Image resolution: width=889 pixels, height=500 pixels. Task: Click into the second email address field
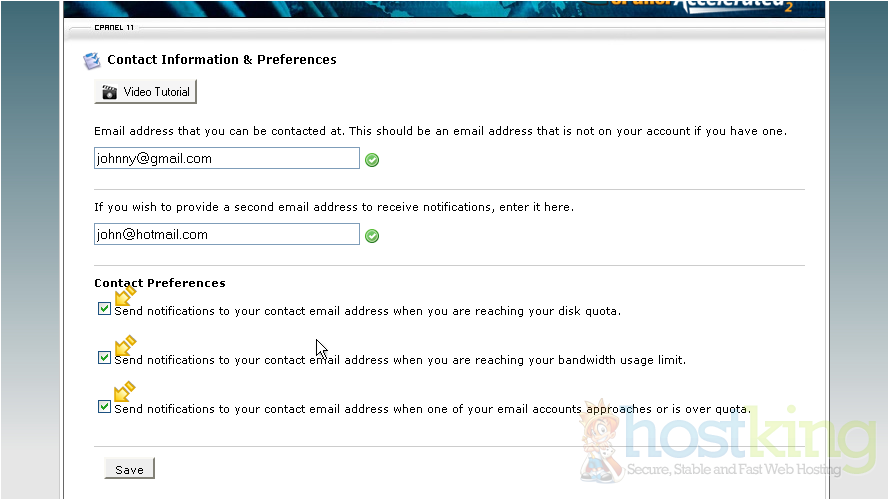coord(226,235)
